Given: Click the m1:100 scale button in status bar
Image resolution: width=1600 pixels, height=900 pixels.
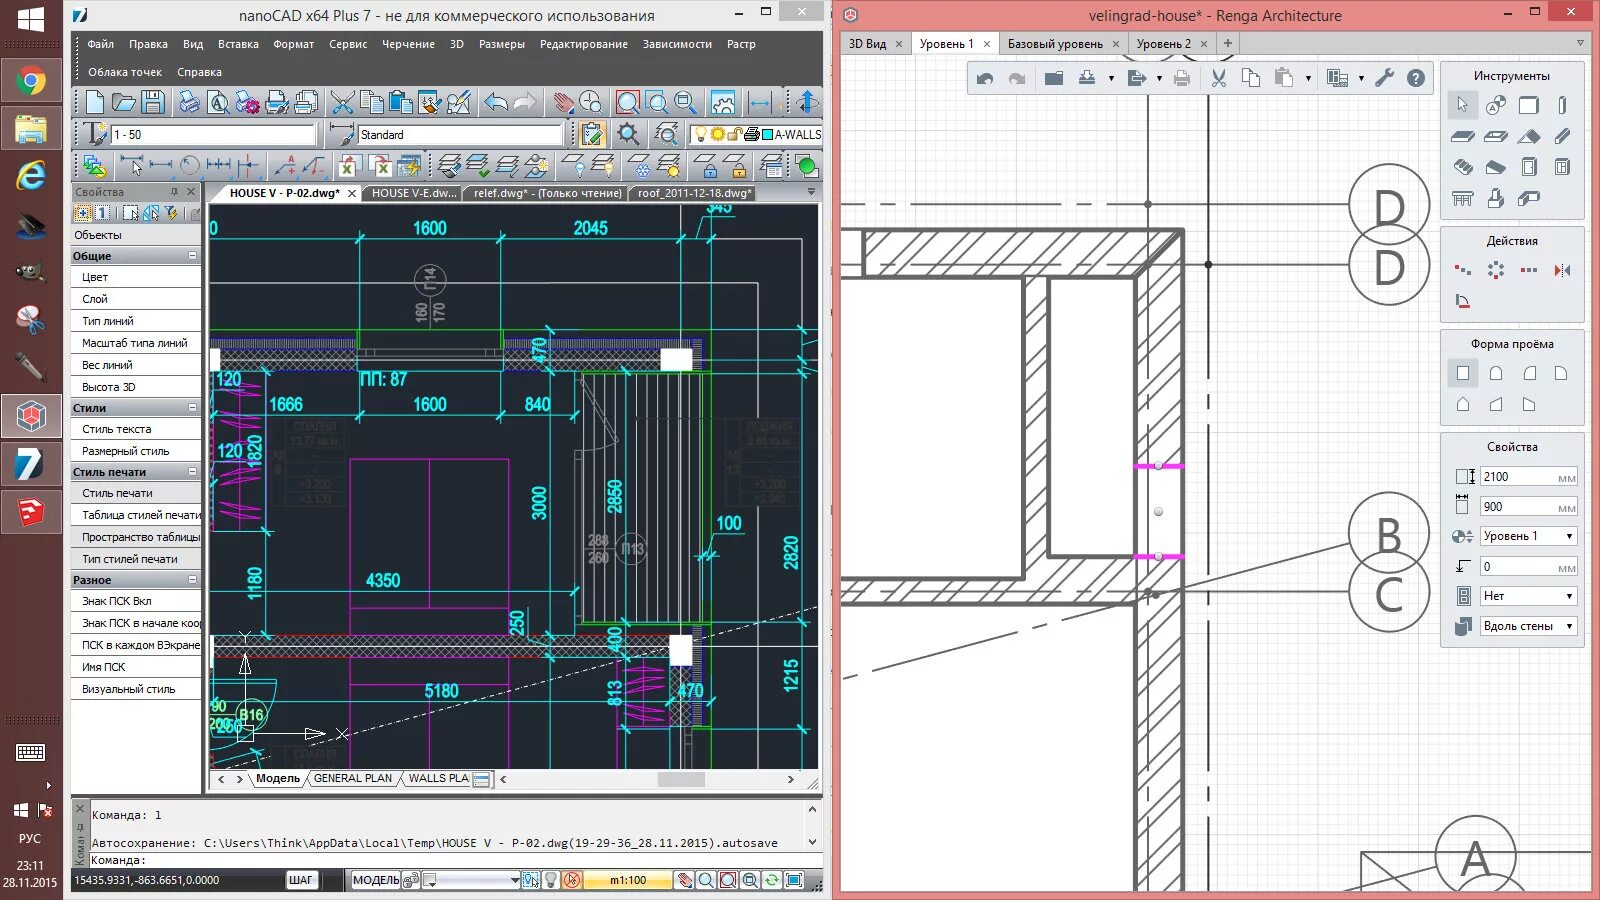Looking at the screenshot, I should (628, 880).
